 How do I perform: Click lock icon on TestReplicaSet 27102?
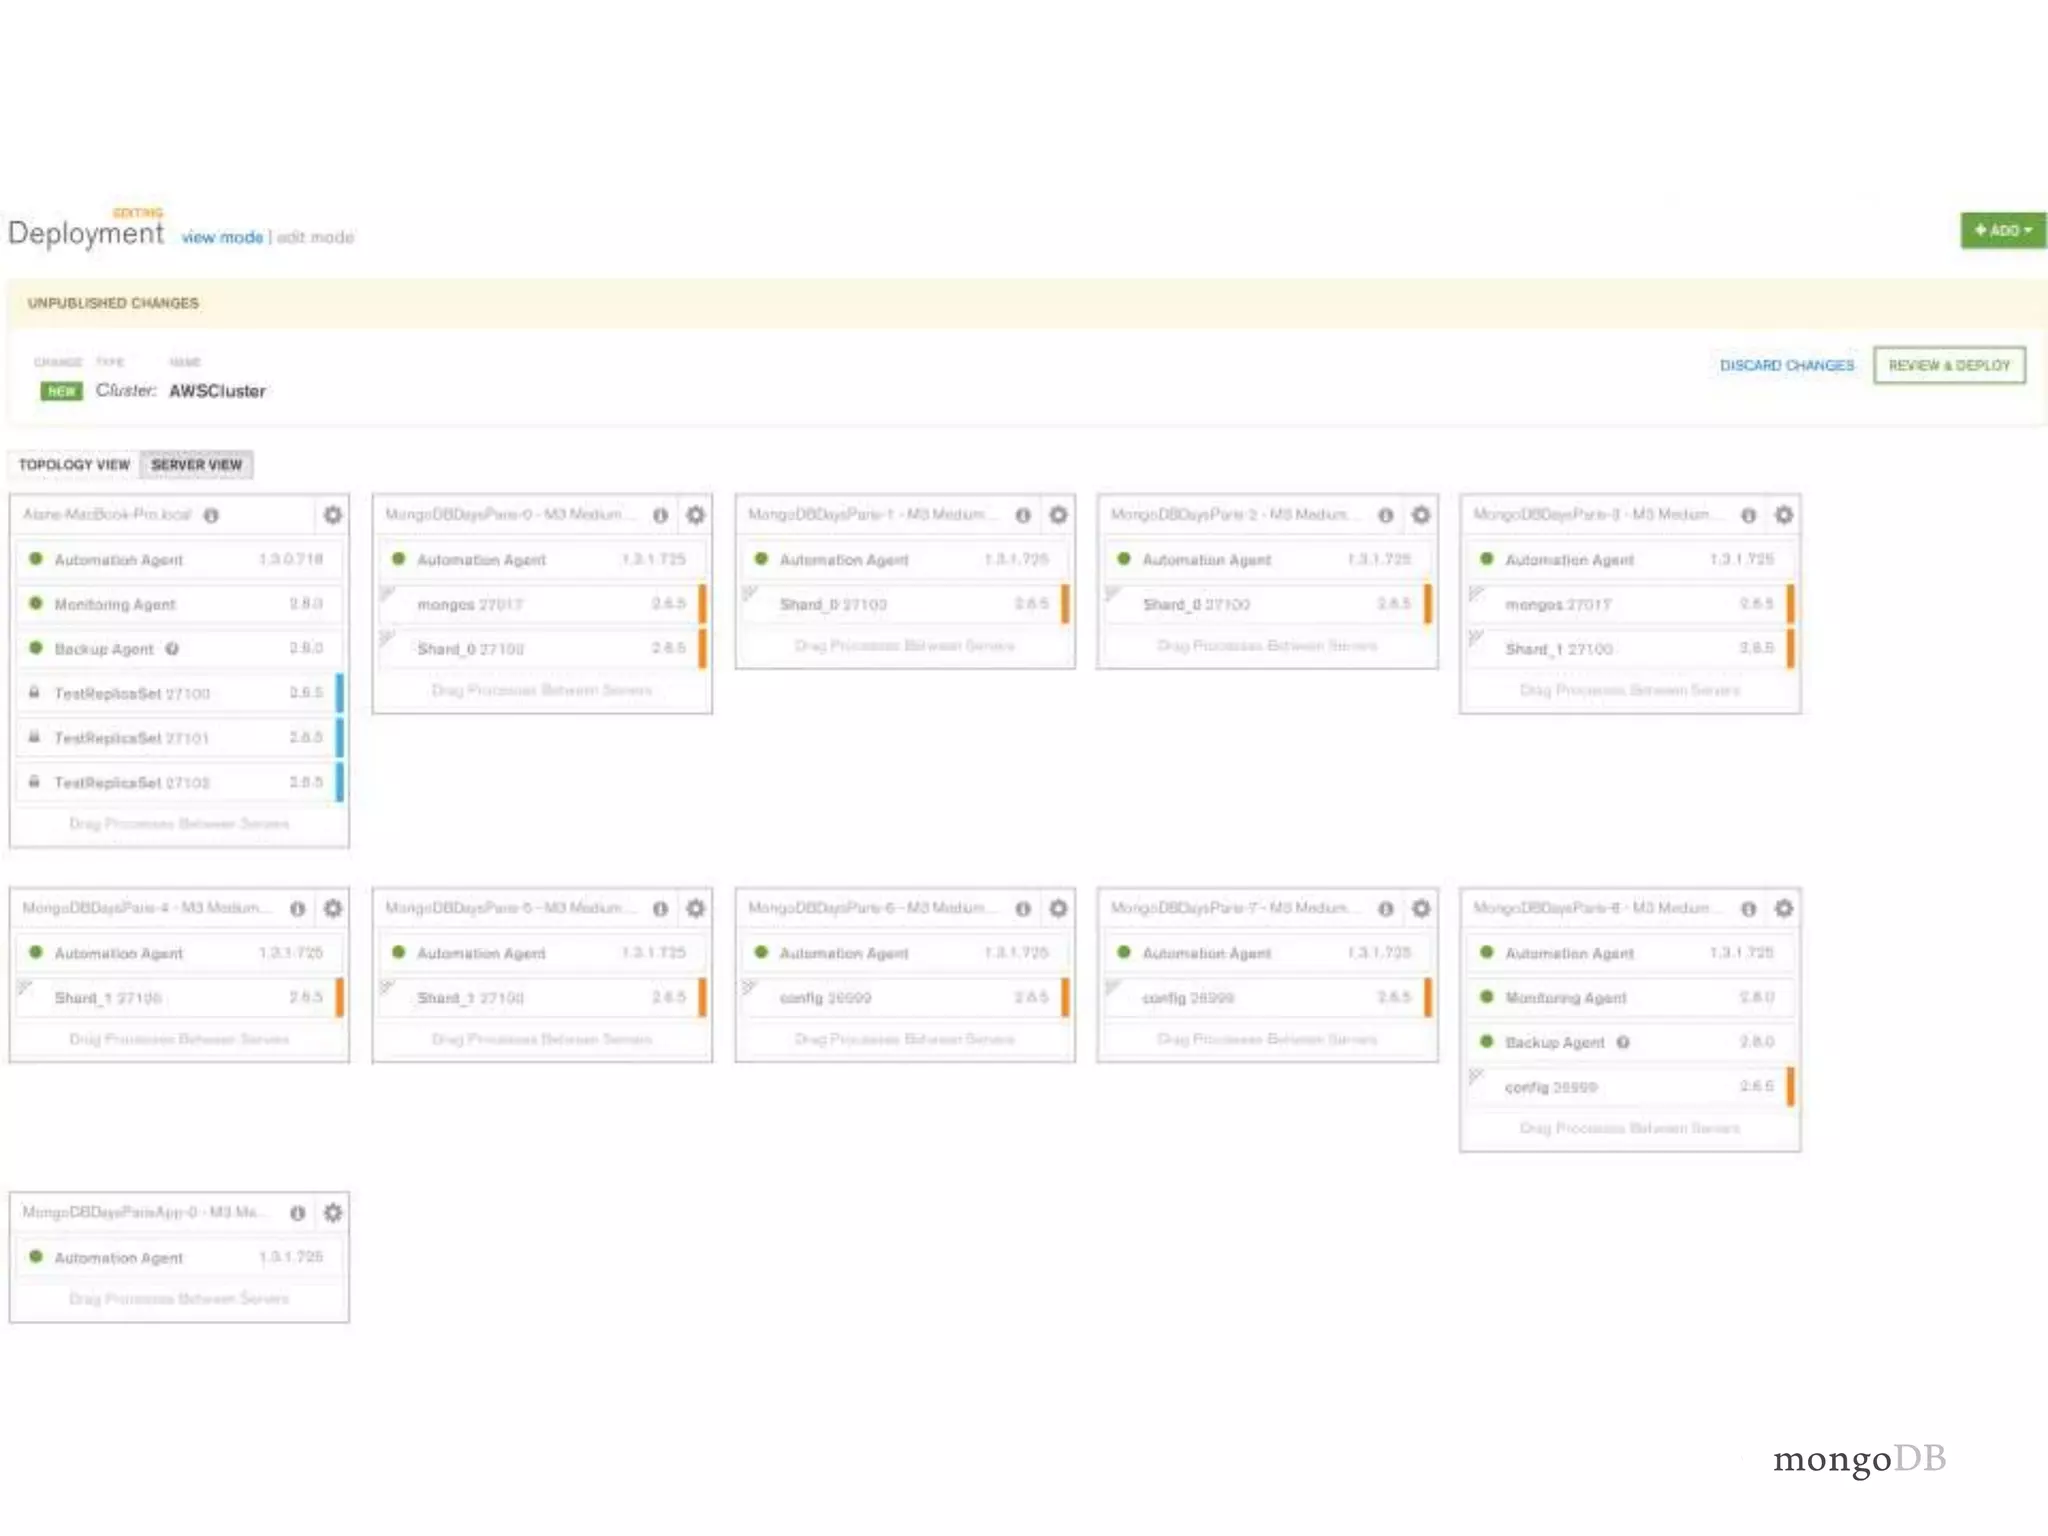pyautogui.click(x=34, y=782)
